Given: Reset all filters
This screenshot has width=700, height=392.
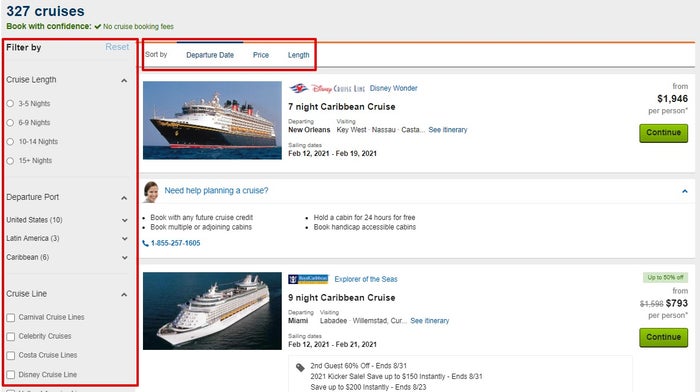Looking at the screenshot, I should point(117,47).
